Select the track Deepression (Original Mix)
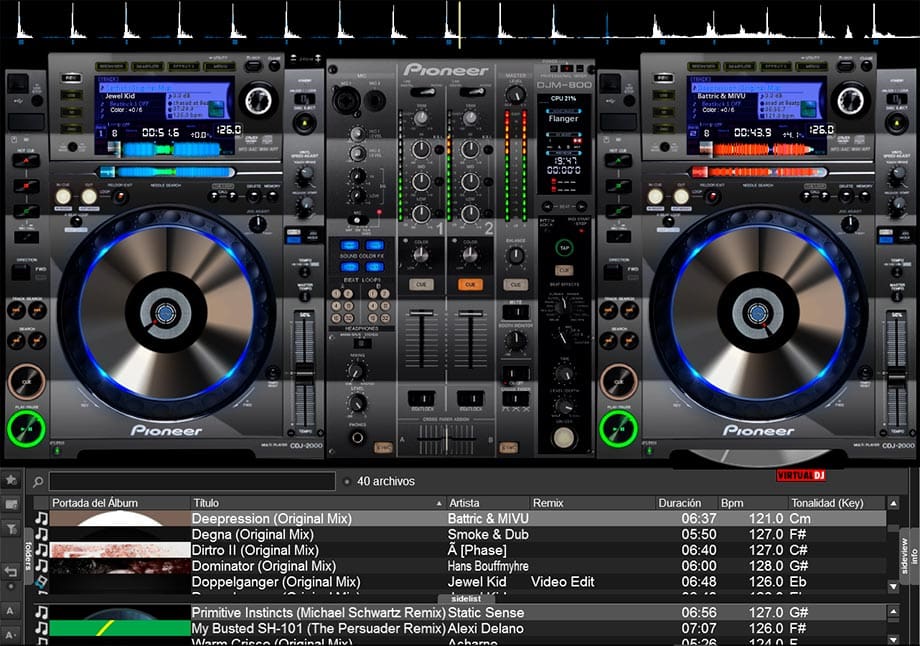The image size is (920, 646). [x=460, y=519]
